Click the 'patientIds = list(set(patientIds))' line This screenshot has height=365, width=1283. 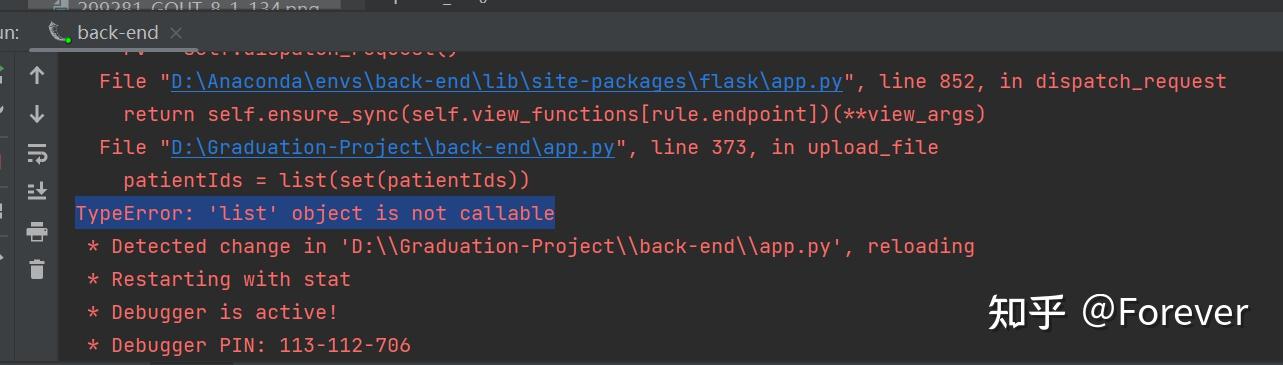pyautogui.click(x=326, y=181)
